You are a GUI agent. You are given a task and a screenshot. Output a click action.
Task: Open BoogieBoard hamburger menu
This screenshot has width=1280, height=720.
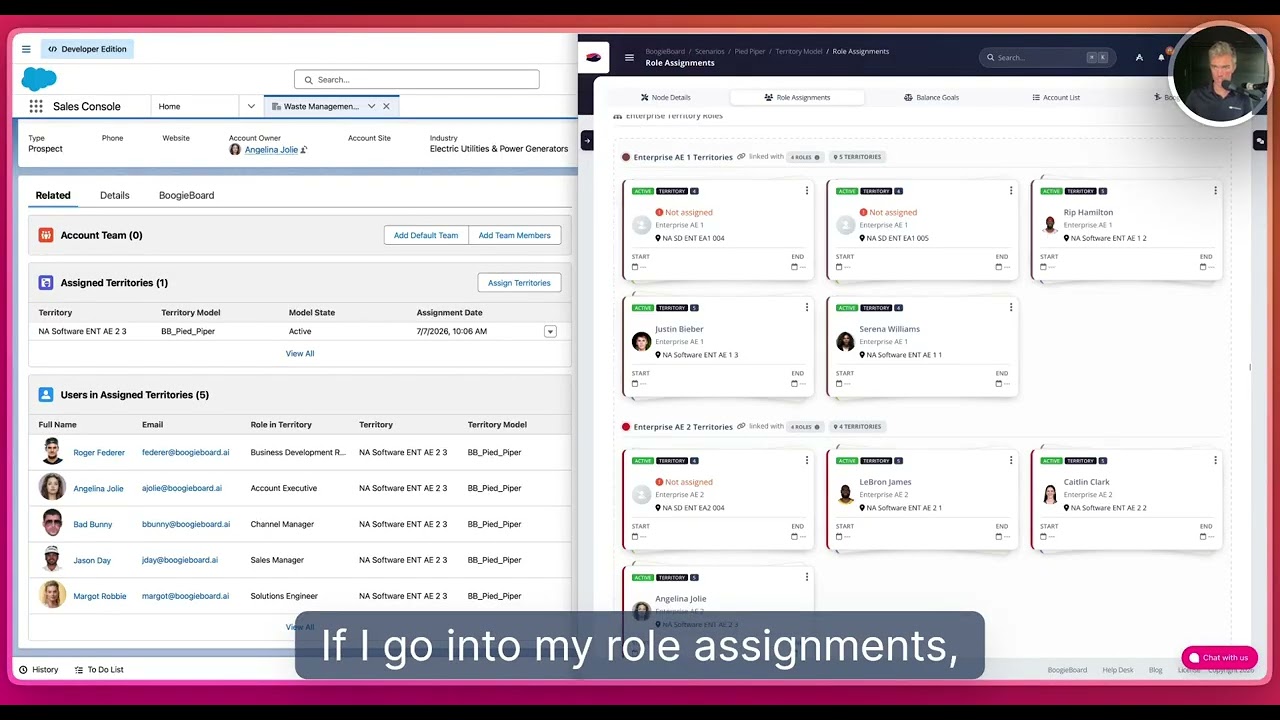tap(629, 57)
